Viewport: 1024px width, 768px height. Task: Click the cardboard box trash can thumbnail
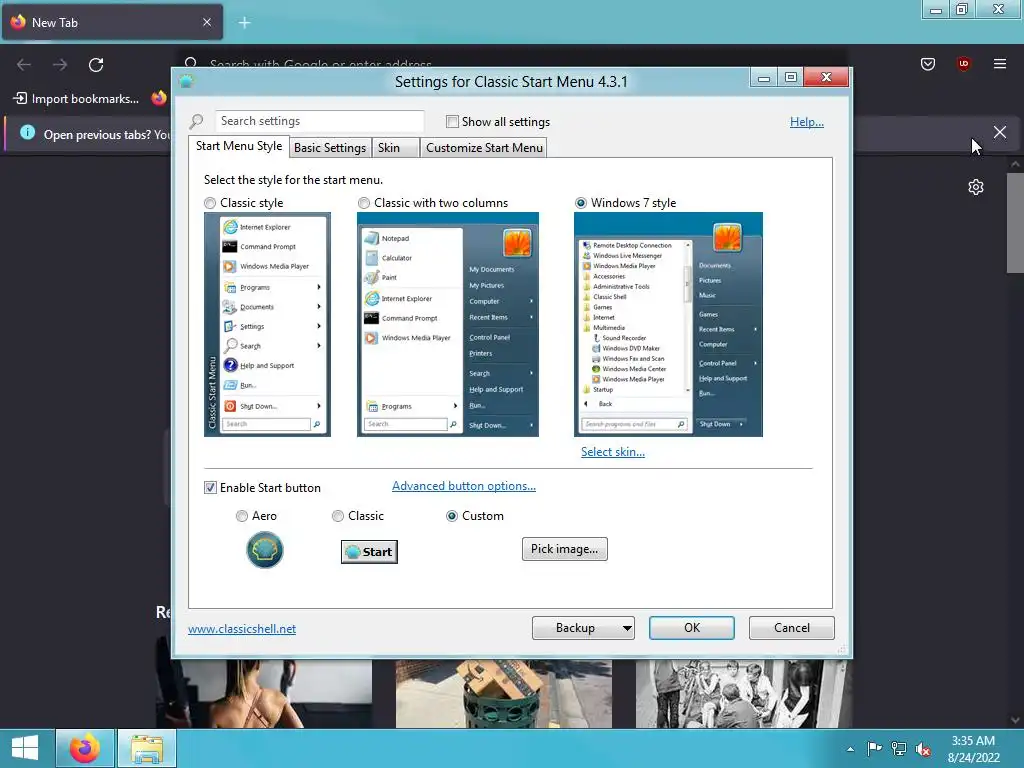(x=504, y=694)
